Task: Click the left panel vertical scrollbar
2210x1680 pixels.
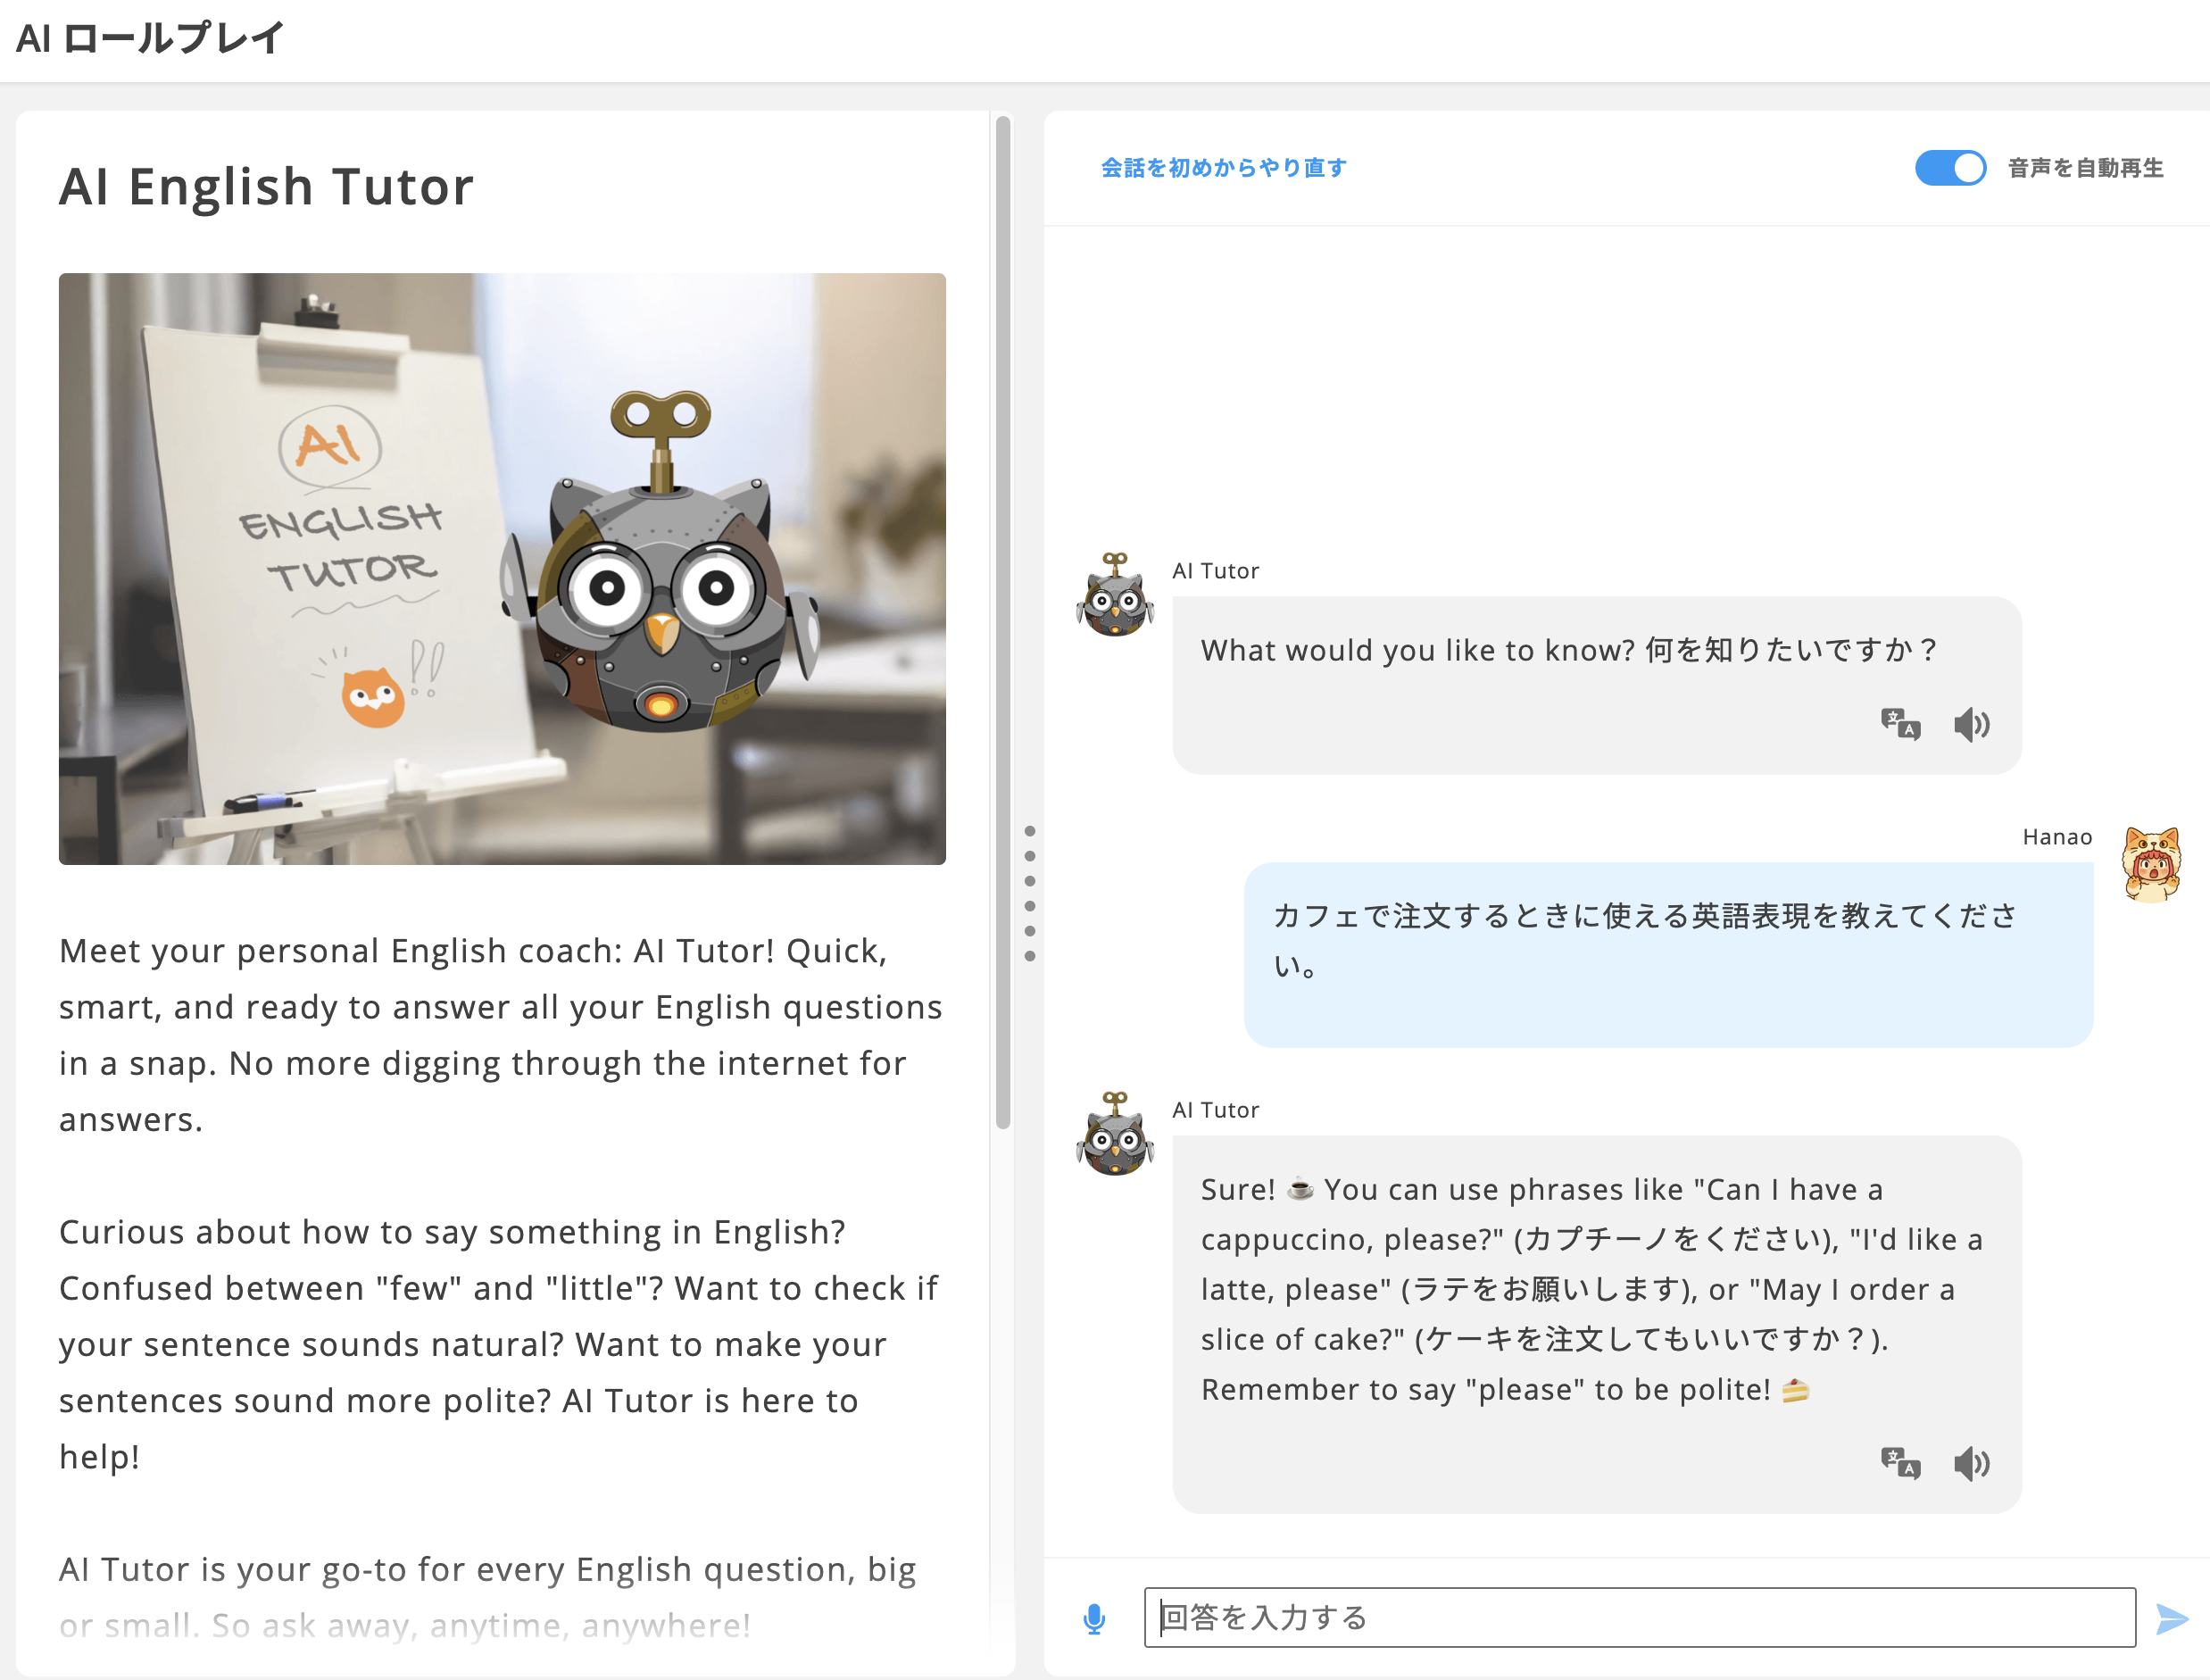Action: [1002, 622]
